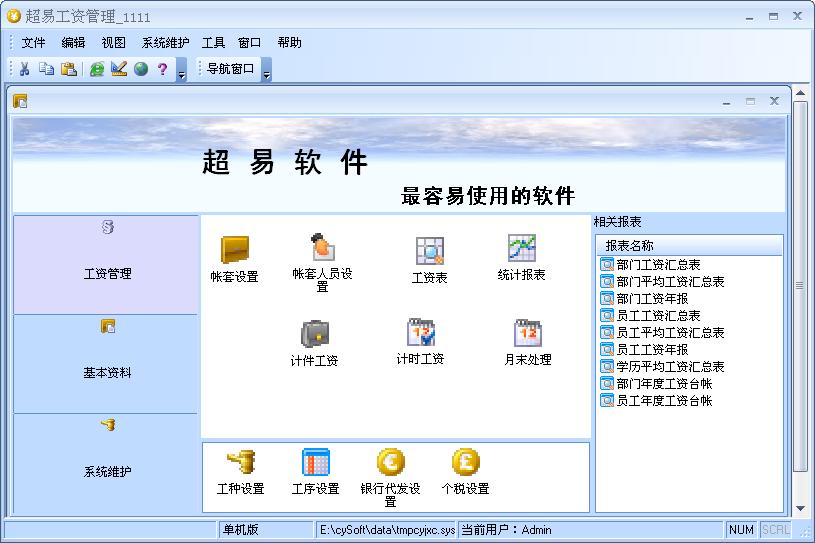Click the Cut scissors toolbar icon
The image size is (815, 543).
pos(24,69)
